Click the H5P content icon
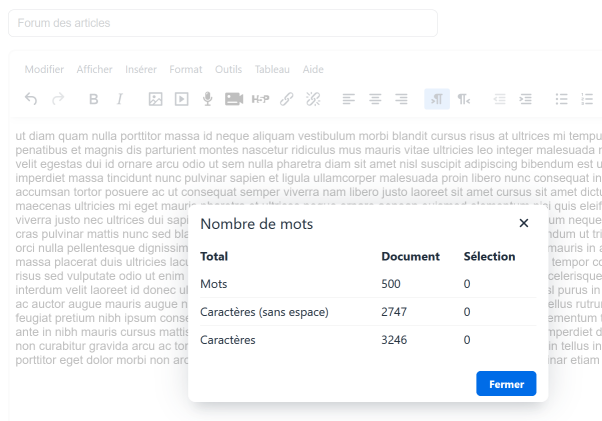The width and height of the screenshot is (602, 421). 261,99
